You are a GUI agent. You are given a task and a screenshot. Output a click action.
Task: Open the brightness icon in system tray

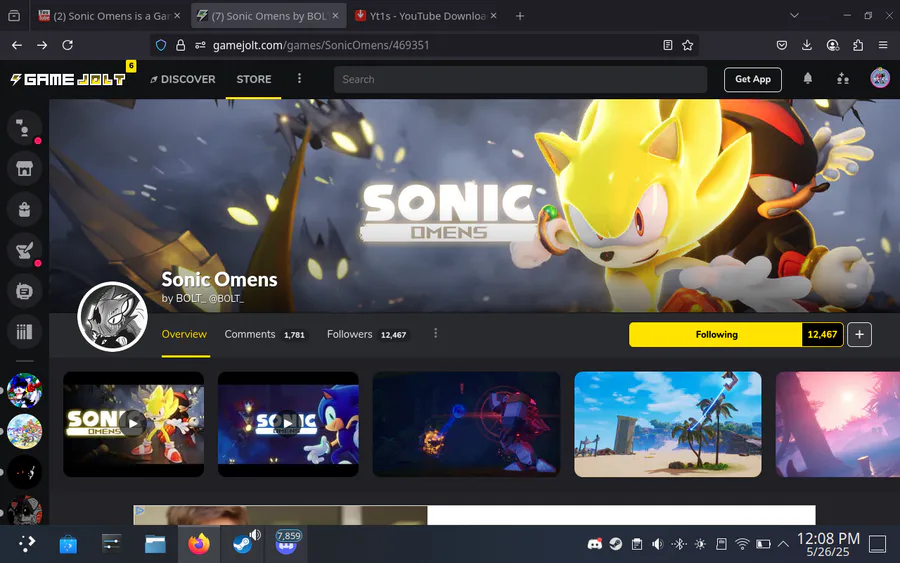(x=700, y=544)
